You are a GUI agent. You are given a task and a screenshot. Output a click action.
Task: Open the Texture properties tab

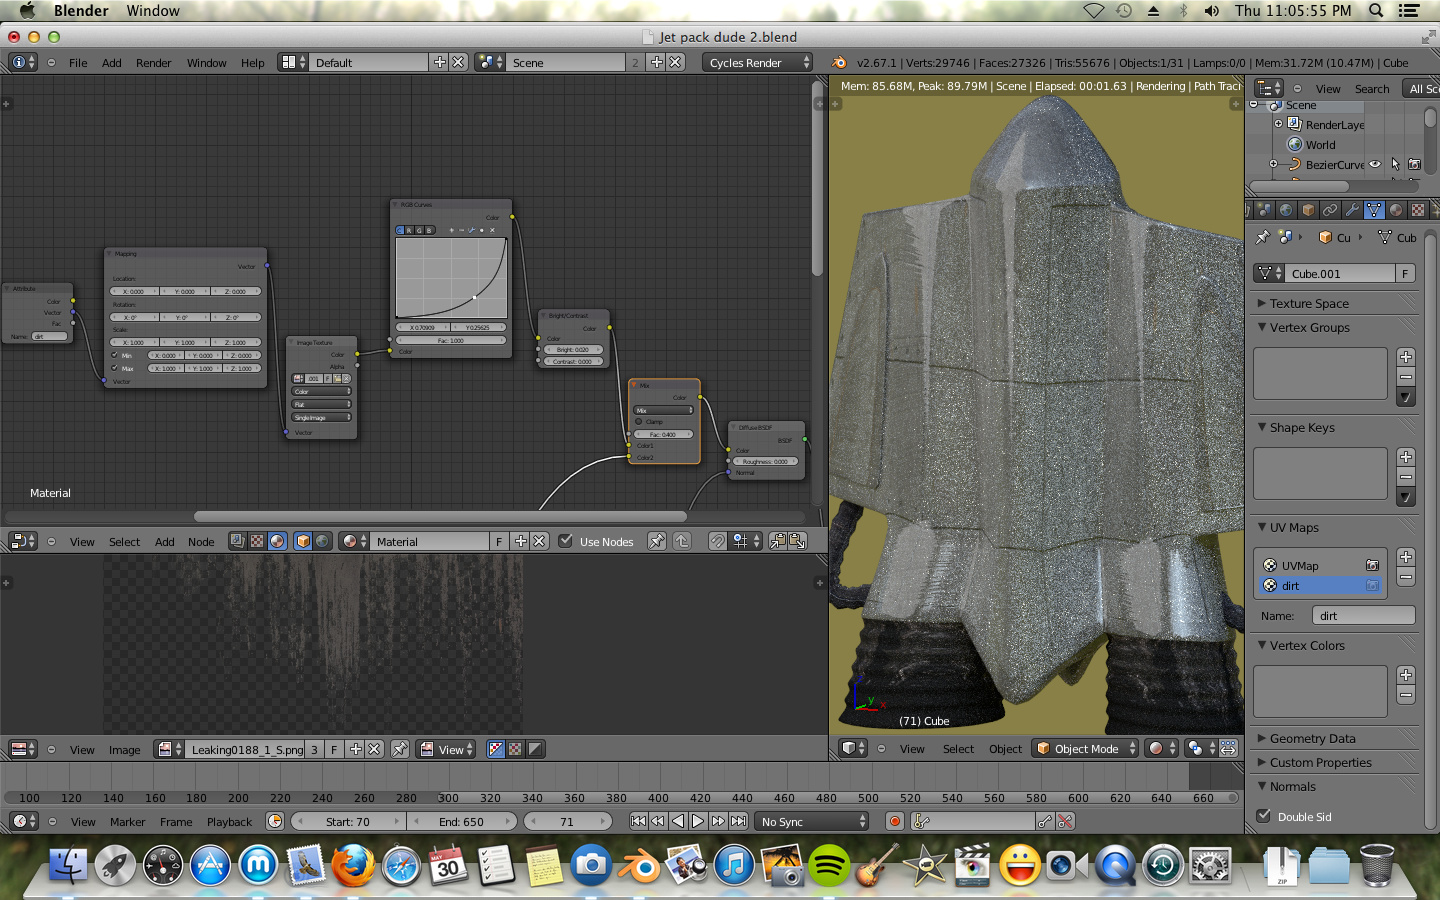[1418, 210]
